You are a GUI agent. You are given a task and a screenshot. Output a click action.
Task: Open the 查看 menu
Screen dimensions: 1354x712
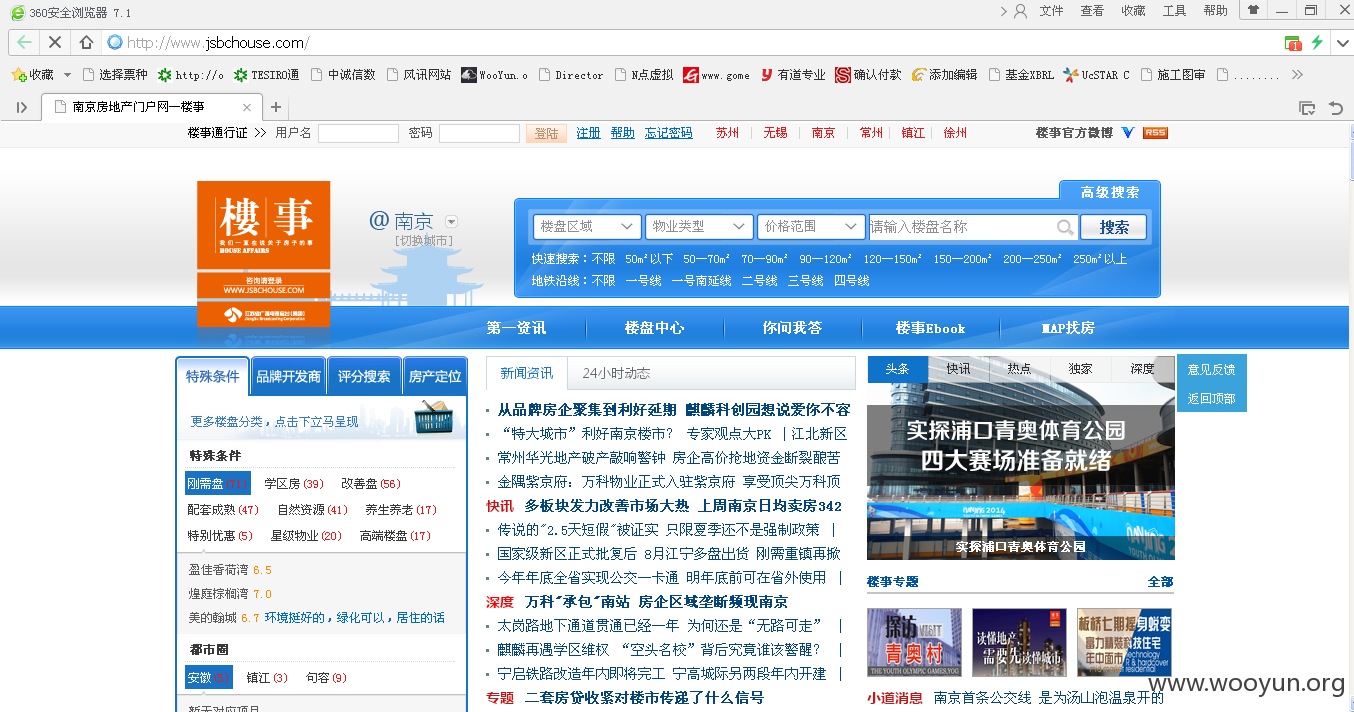click(1092, 11)
